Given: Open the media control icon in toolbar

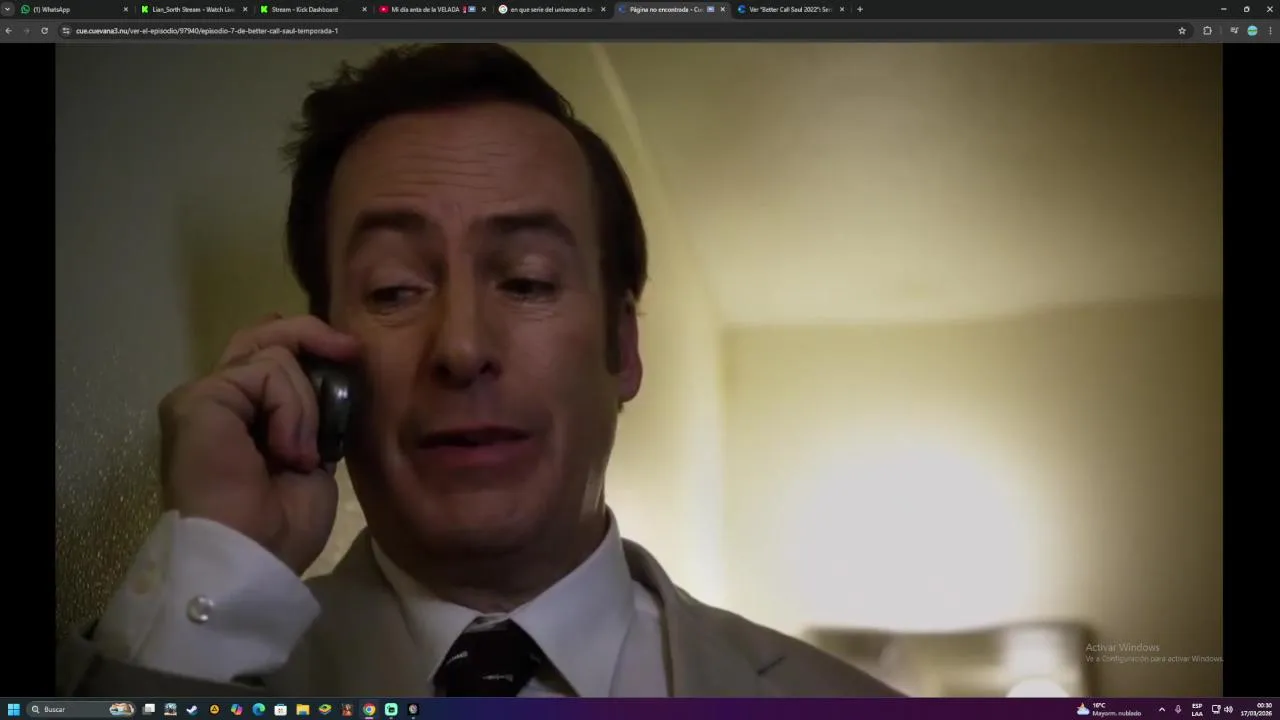Looking at the screenshot, I should pyautogui.click(x=1234, y=31).
